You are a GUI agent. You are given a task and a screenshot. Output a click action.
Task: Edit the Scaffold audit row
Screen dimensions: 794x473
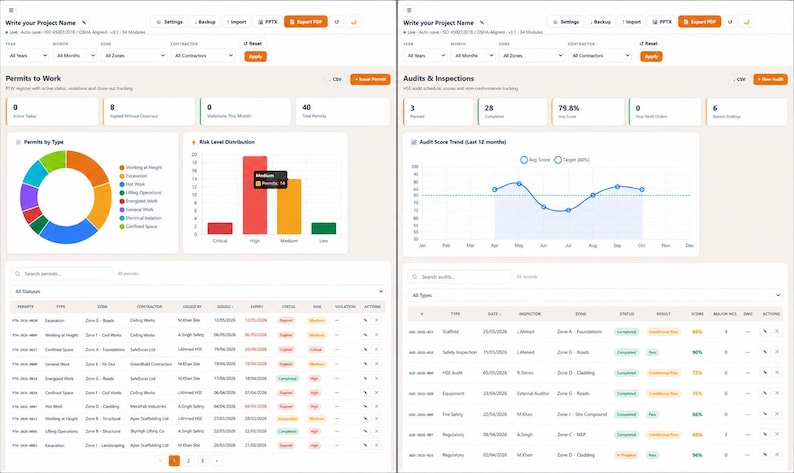[765, 331]
